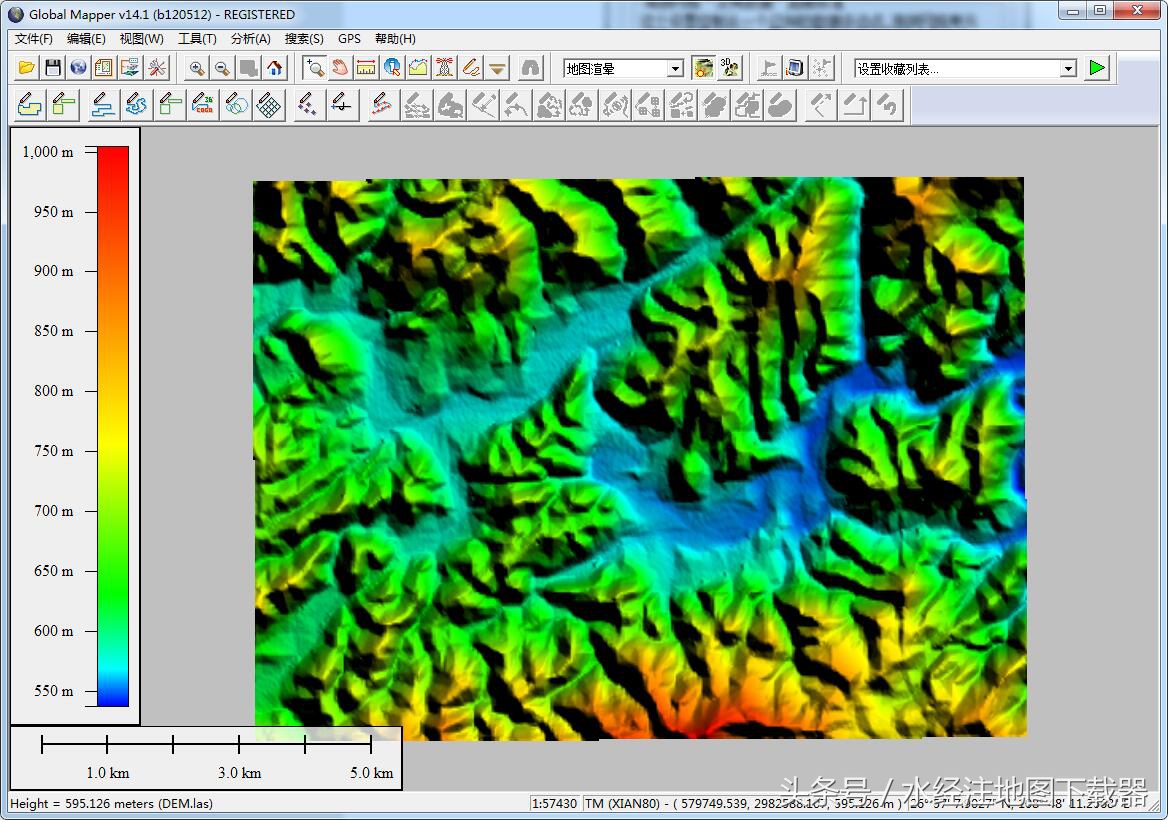
Task: Expand the 设置收藏列表 favorites dropdown
Action: pyautogui.click(x=1068, y=69)
